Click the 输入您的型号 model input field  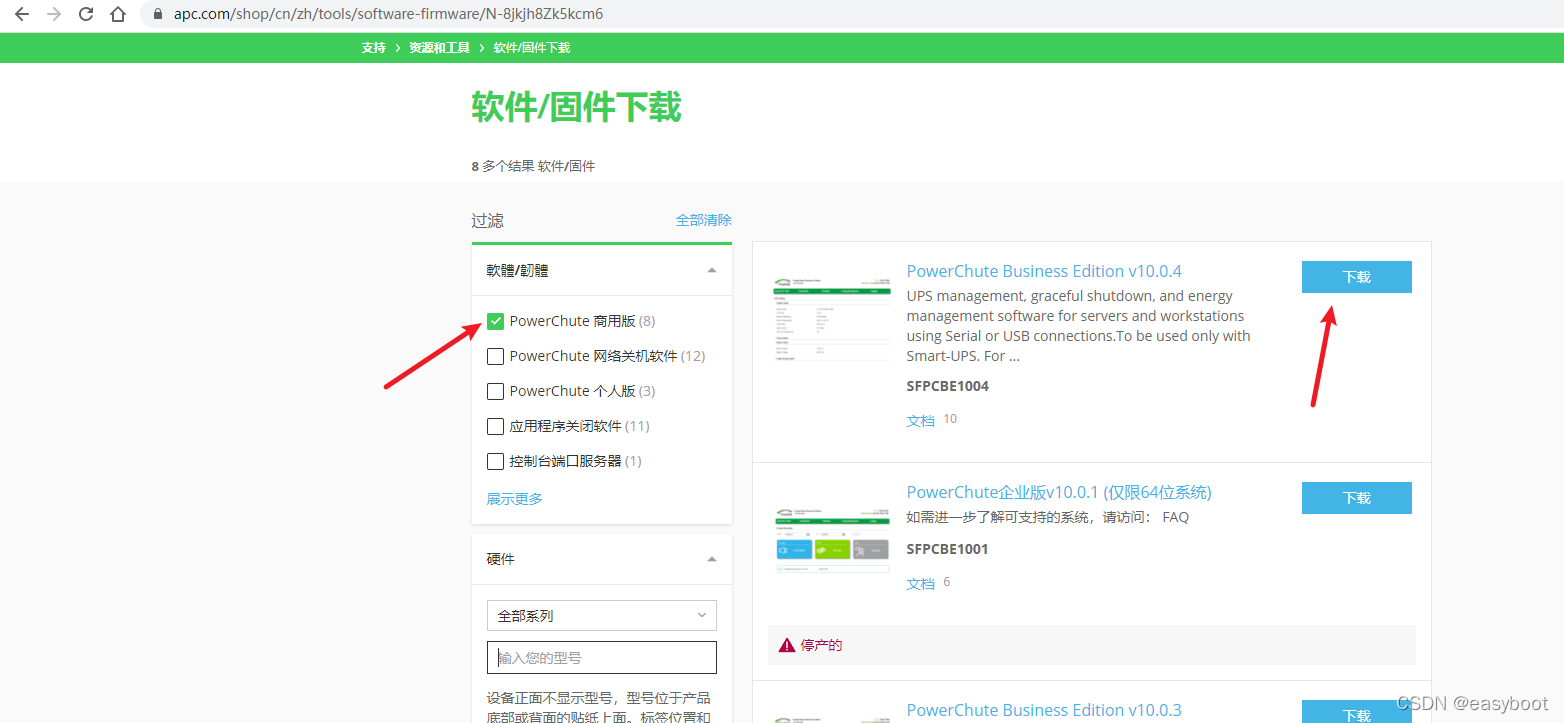click(602, 657)
